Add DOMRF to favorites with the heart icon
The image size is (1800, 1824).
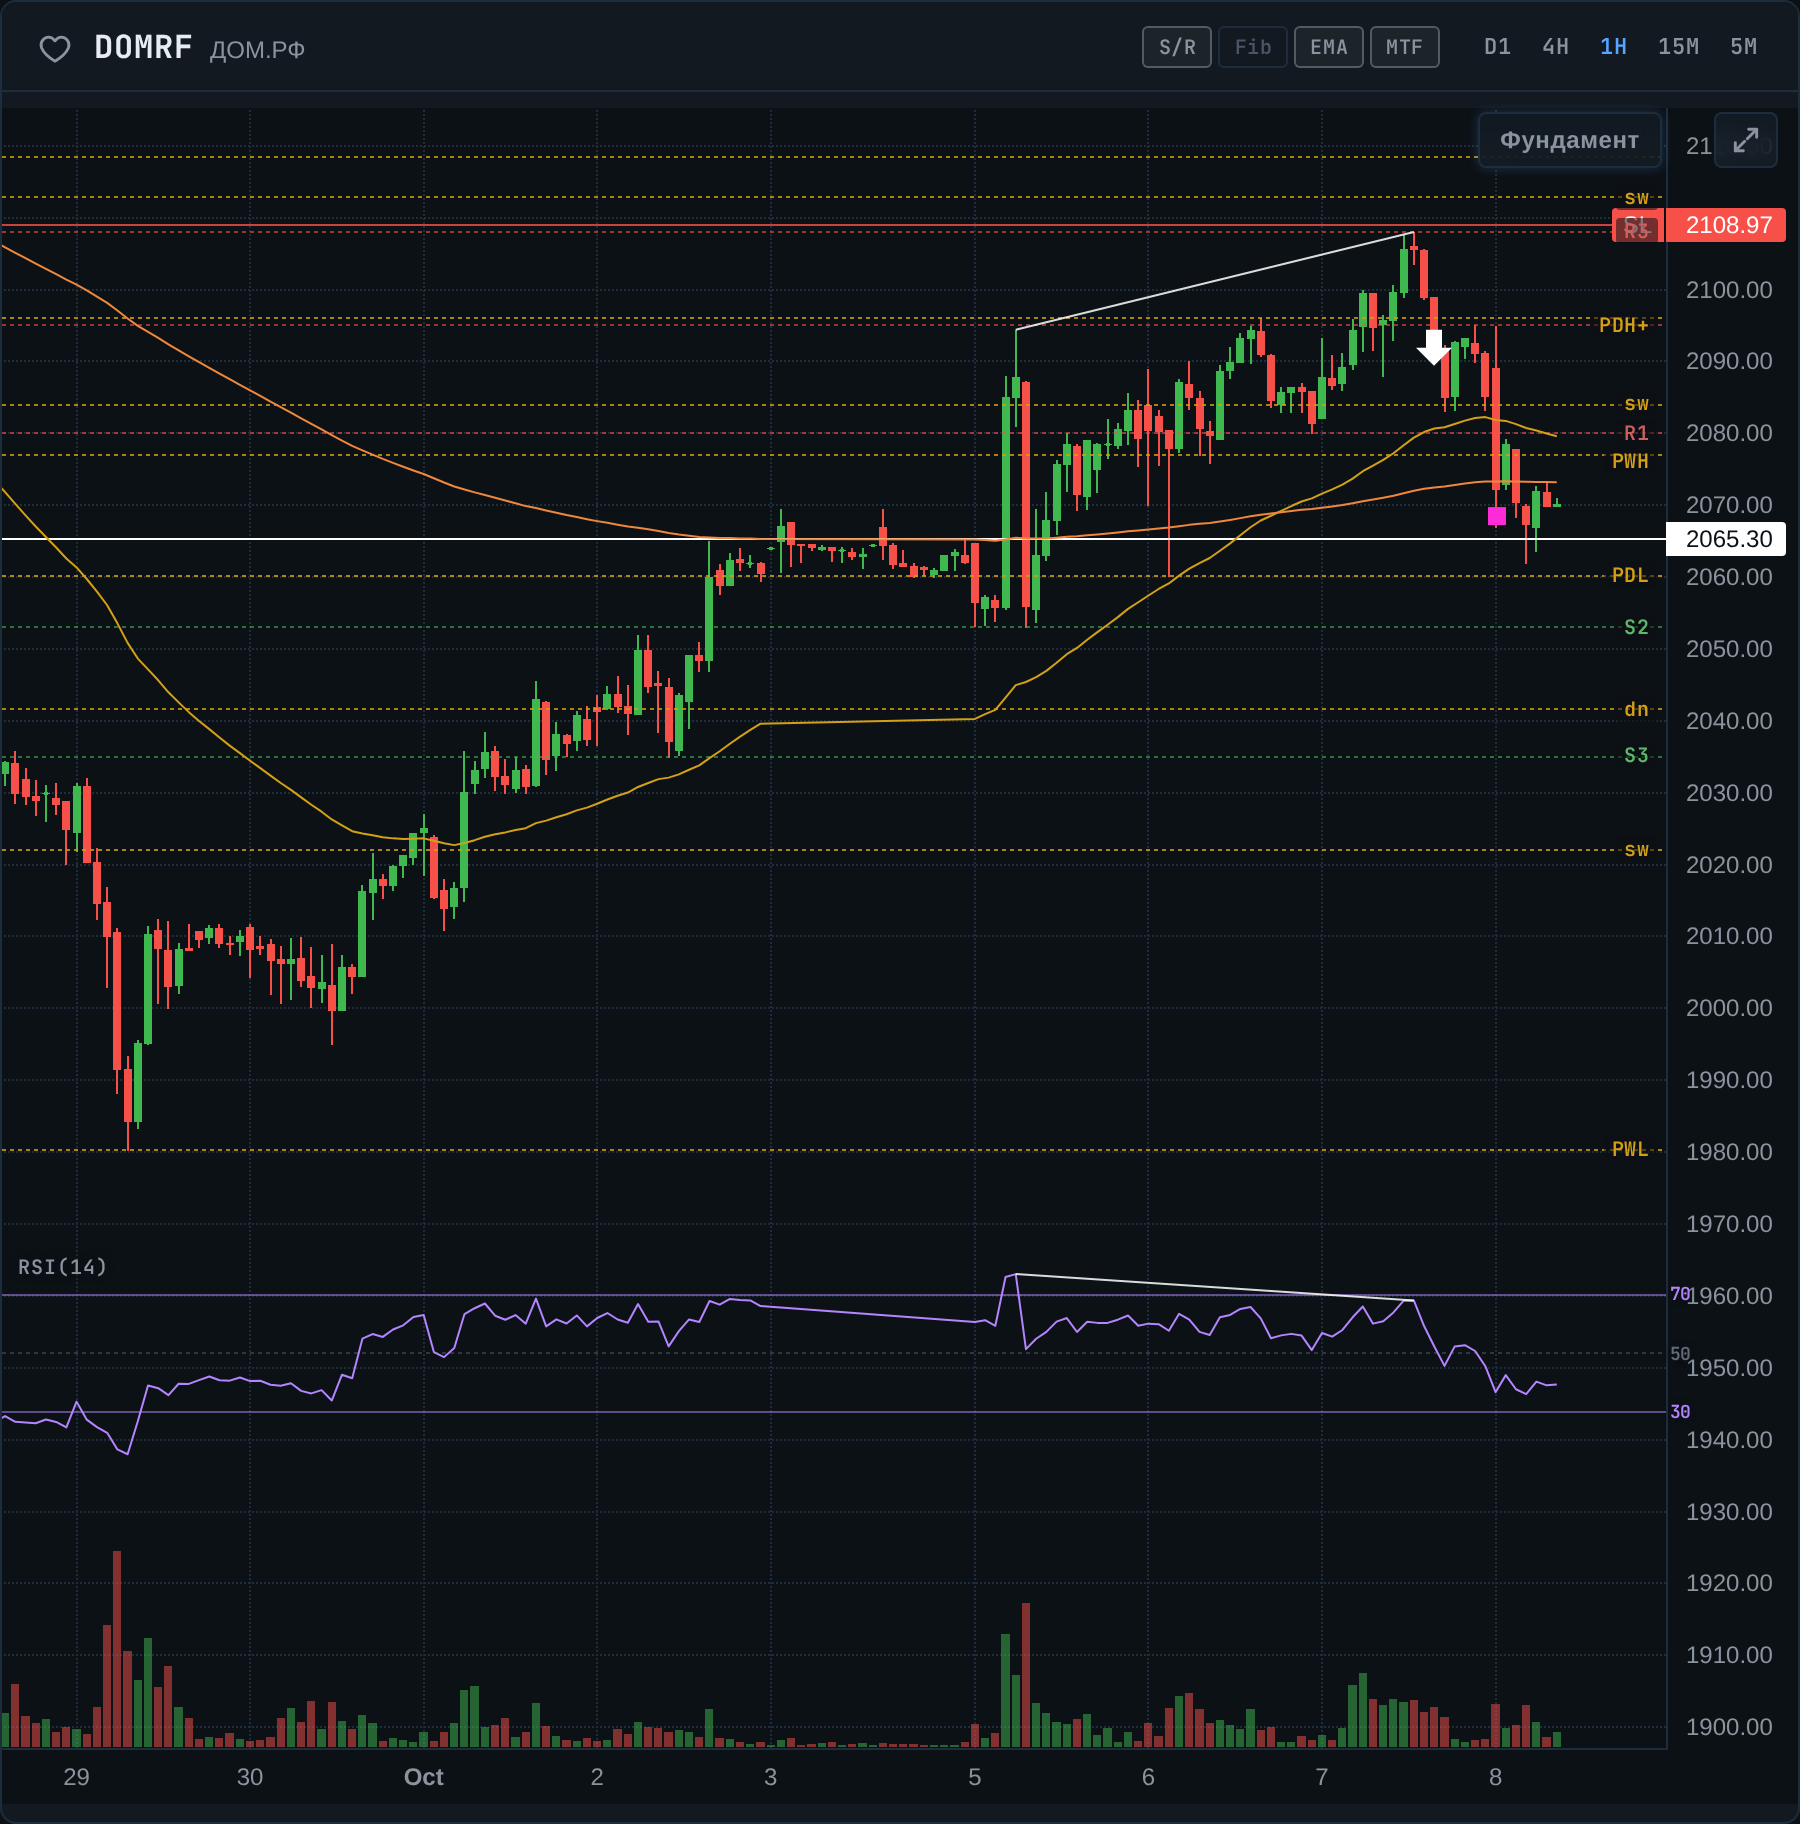point(54,48)
